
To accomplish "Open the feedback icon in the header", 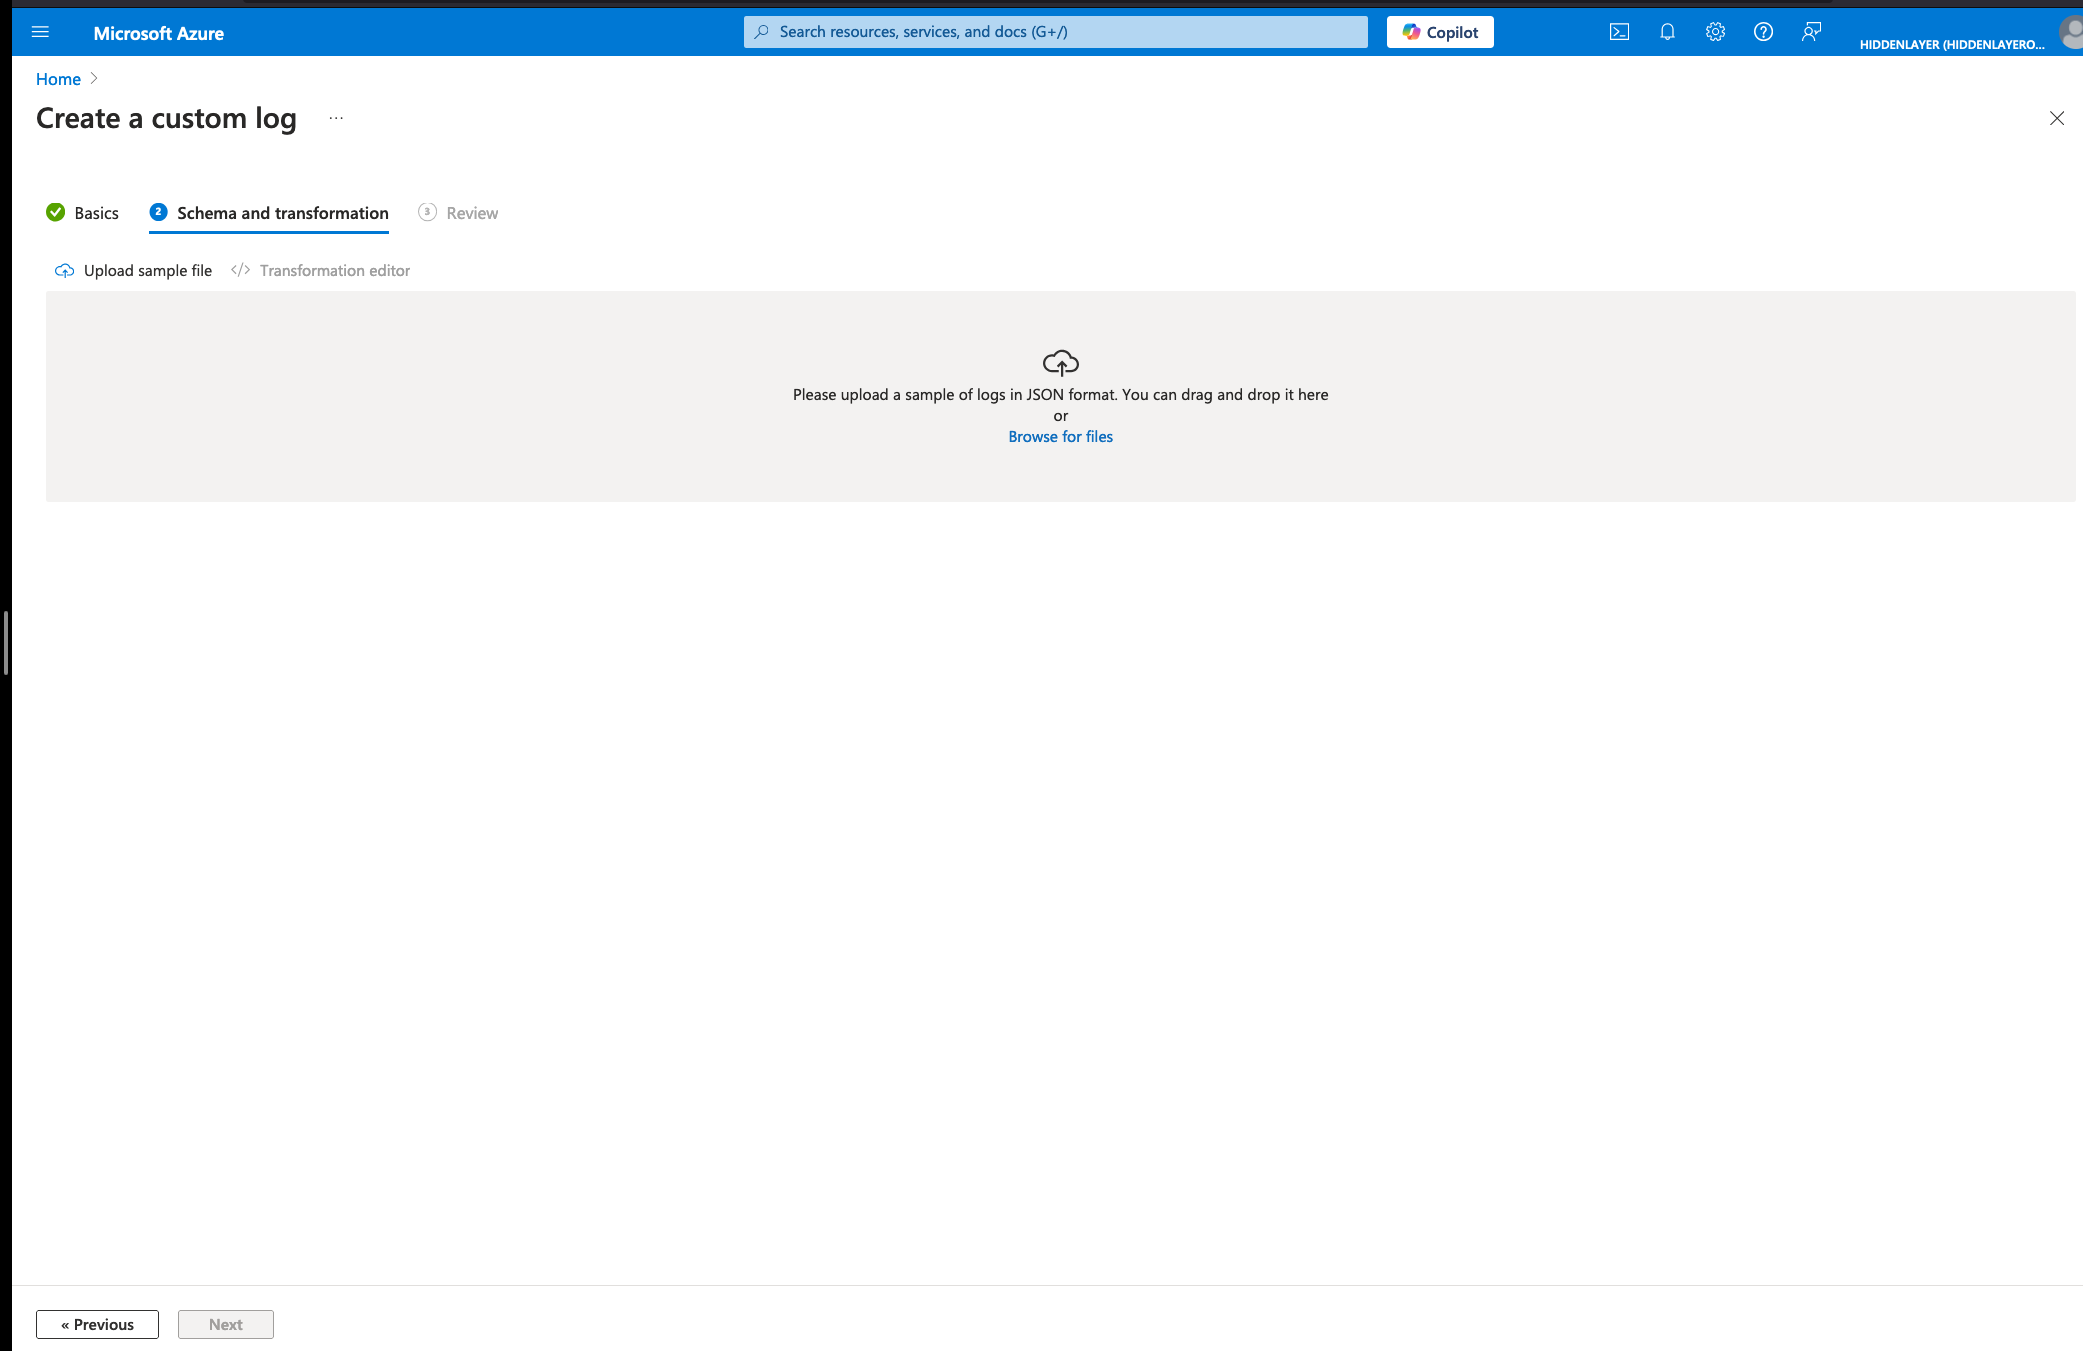I will pyautogui.click(x=1811, y=32).
